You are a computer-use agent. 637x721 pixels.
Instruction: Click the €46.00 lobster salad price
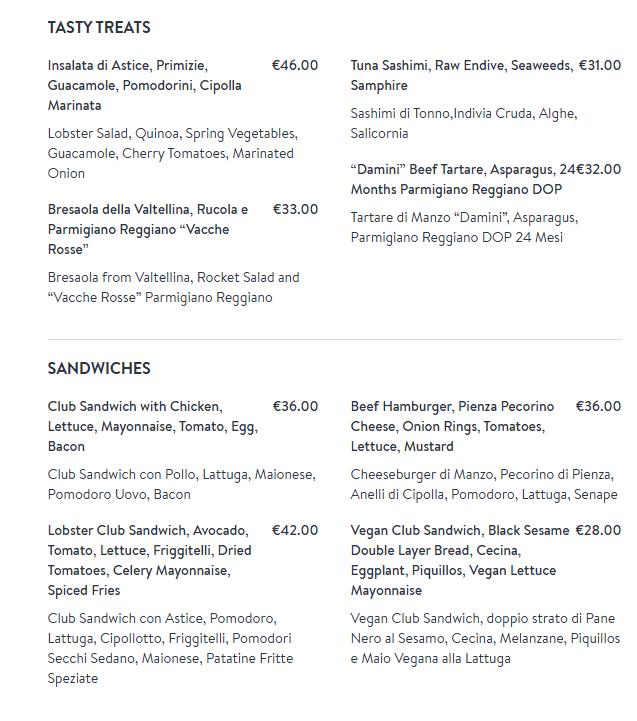click(295, 66)
